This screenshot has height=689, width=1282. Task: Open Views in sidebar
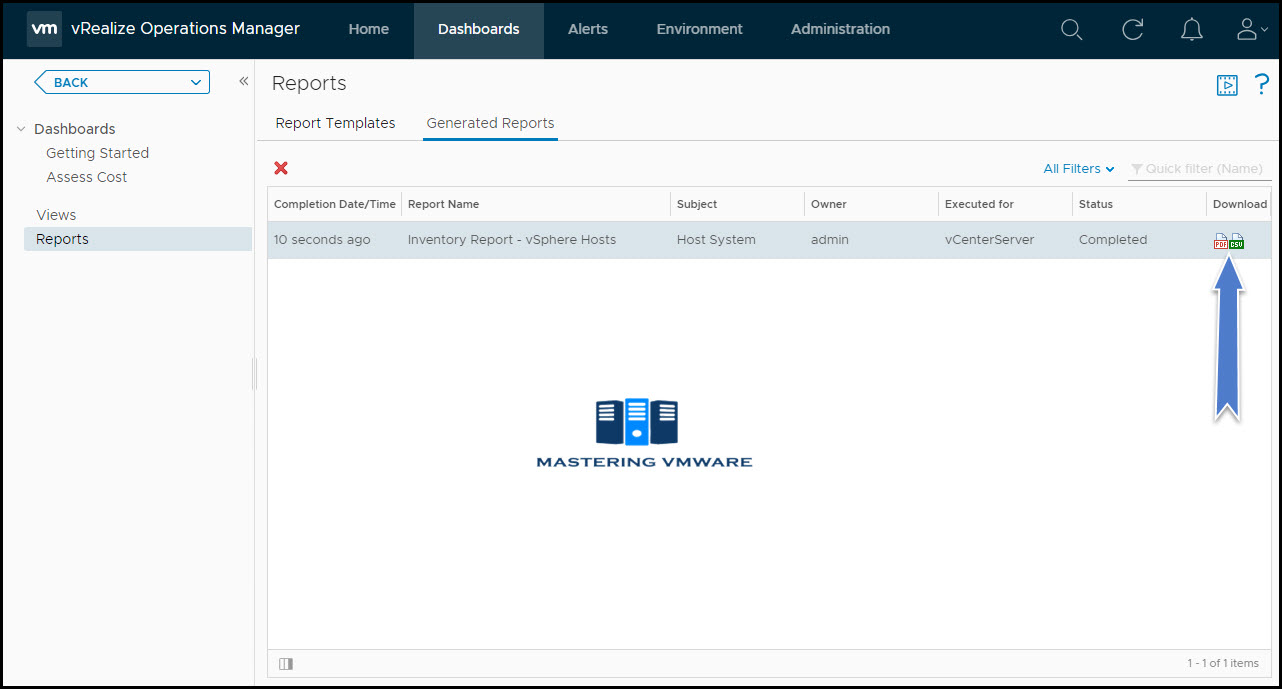56,215
